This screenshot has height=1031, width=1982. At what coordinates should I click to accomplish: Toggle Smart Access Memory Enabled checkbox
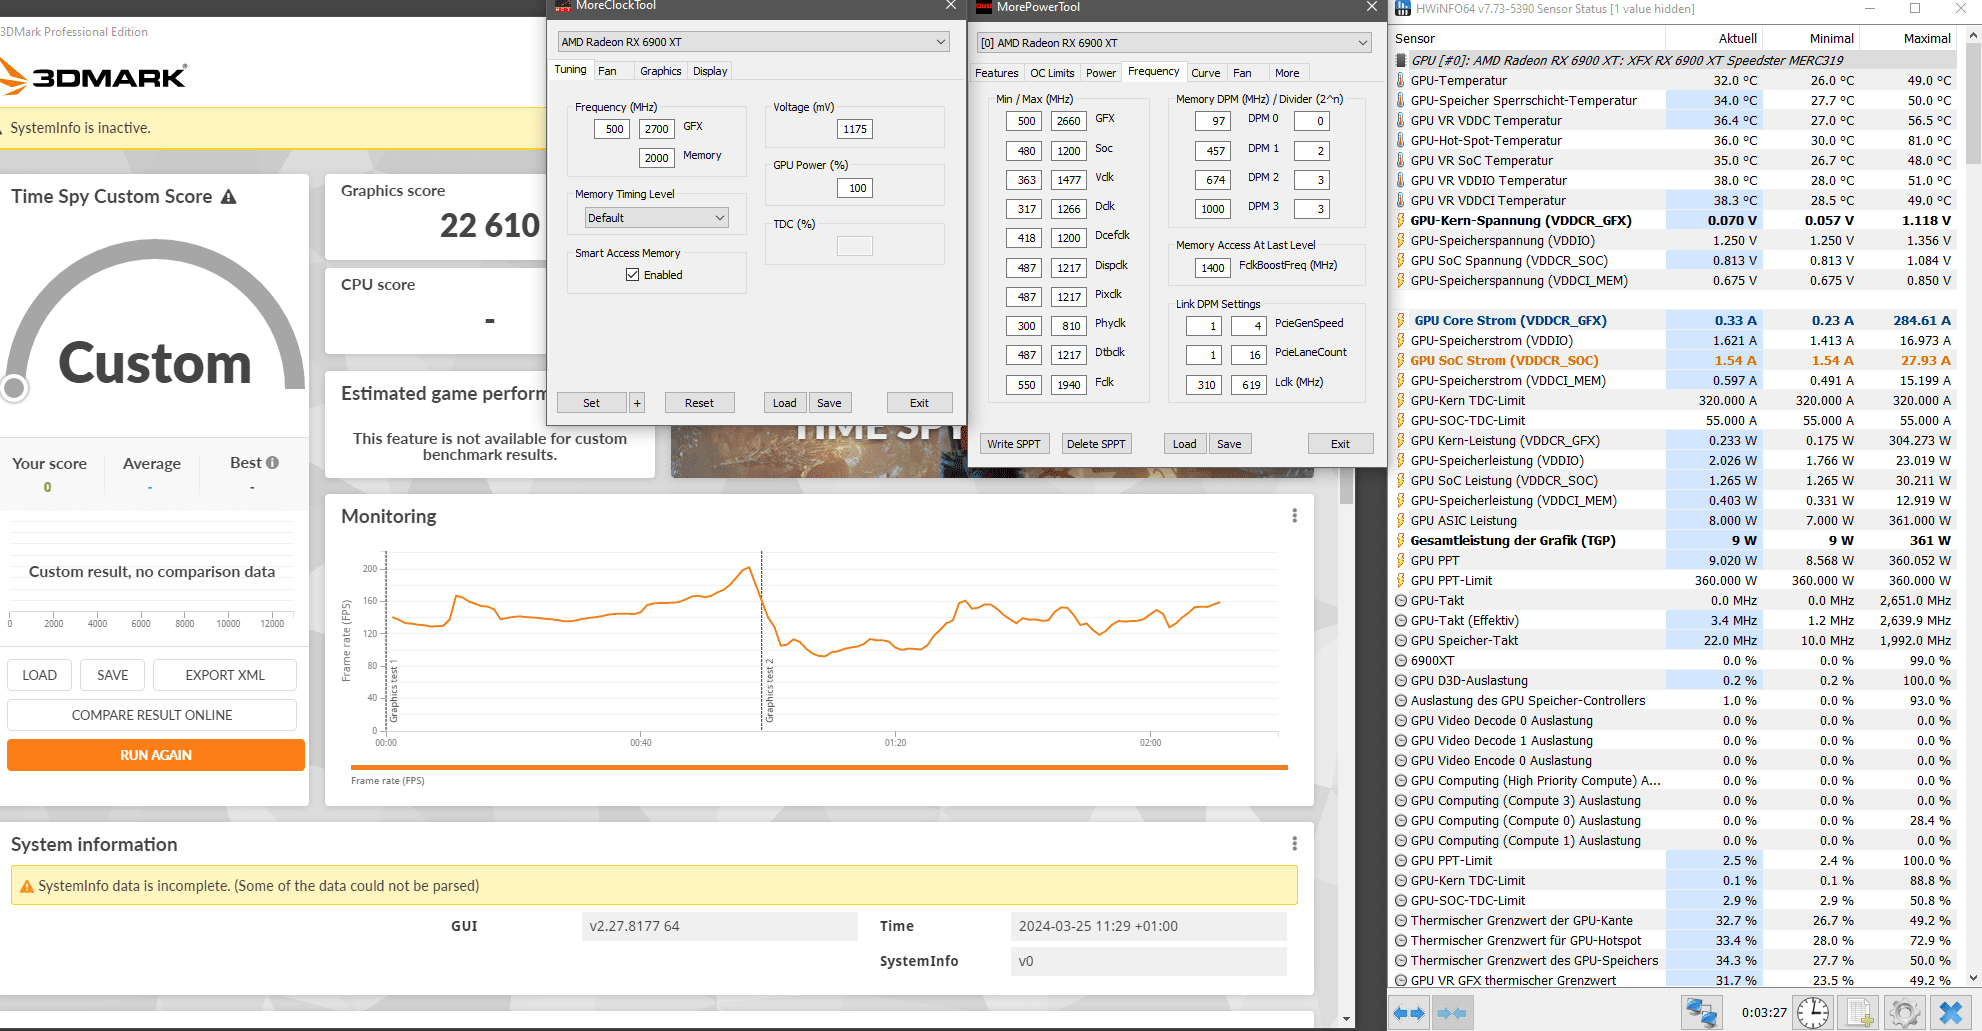(633, 275)
